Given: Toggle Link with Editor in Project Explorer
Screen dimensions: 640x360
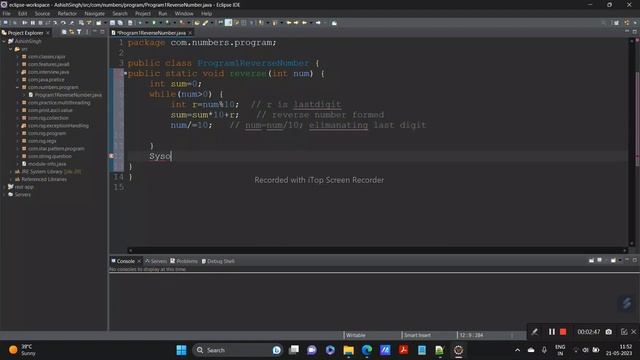Looking at the screenshot, I should pyautogui.click(x=71, y=32).
